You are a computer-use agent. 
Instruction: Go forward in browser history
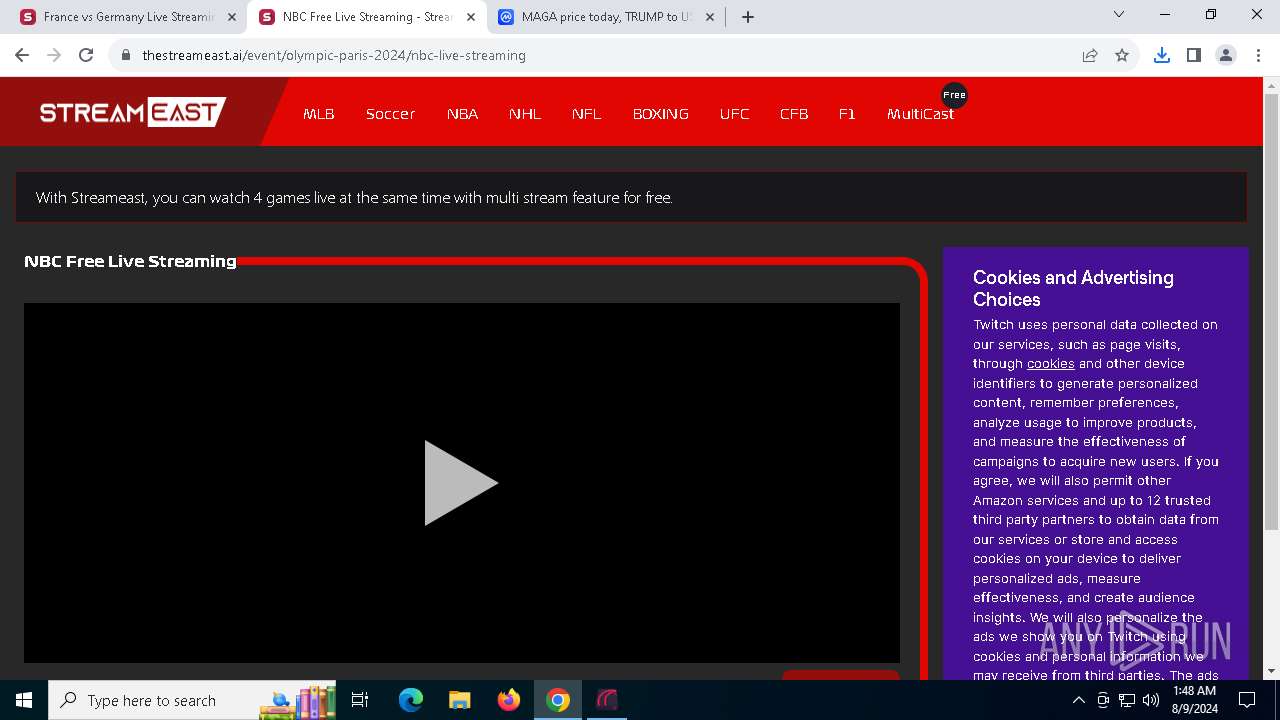[x=54, y=55]
